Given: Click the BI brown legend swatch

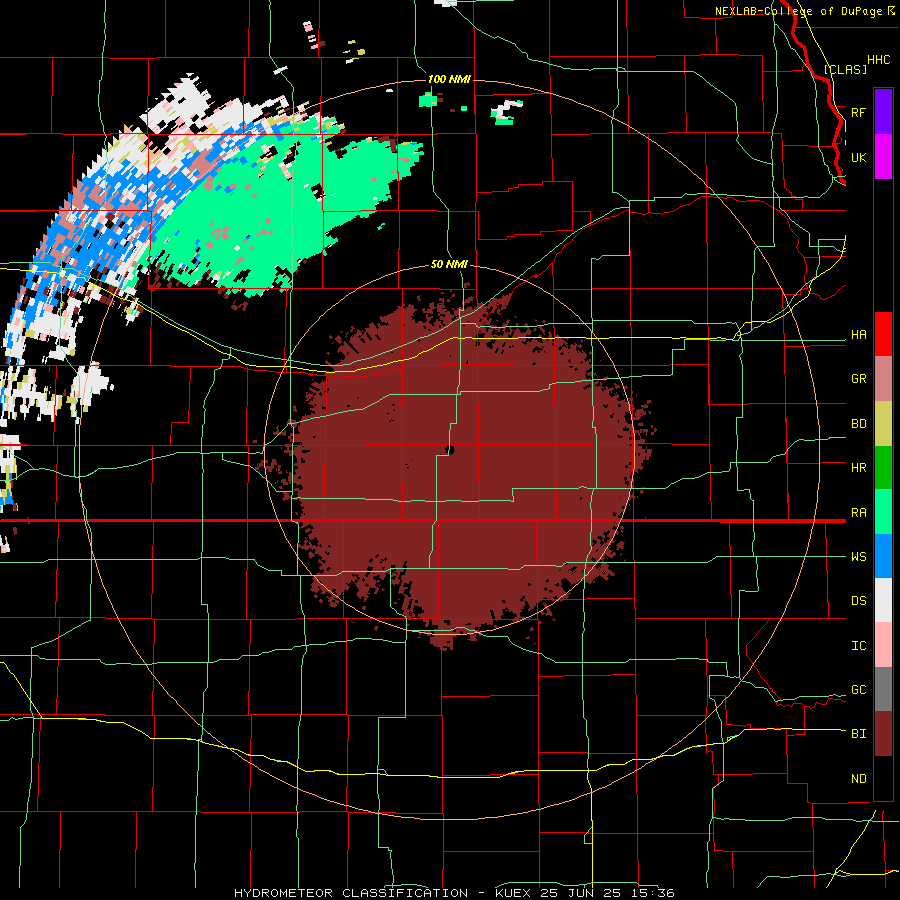Looking at the screenshot, I should (x=883, y=734).
